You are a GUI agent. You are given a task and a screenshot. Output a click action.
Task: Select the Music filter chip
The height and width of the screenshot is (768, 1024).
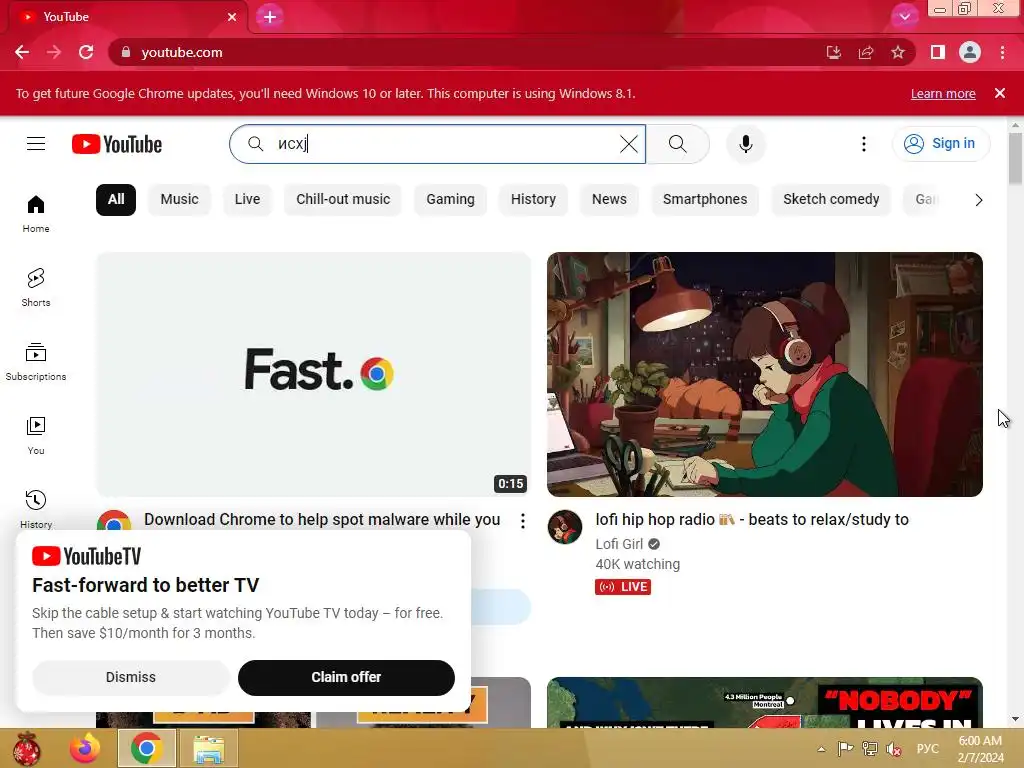click(180, 200)
